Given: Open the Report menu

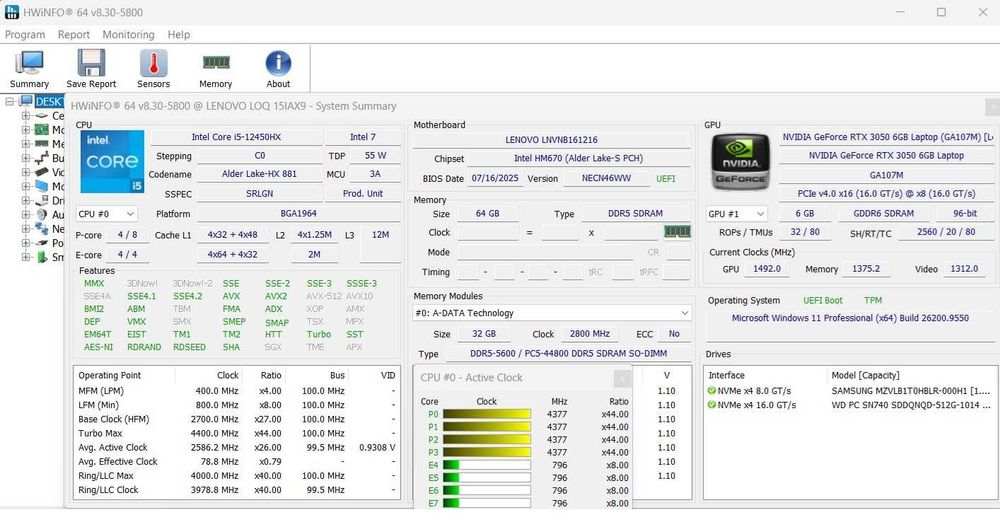Looking at the screenshot, I should coord(74,34).
